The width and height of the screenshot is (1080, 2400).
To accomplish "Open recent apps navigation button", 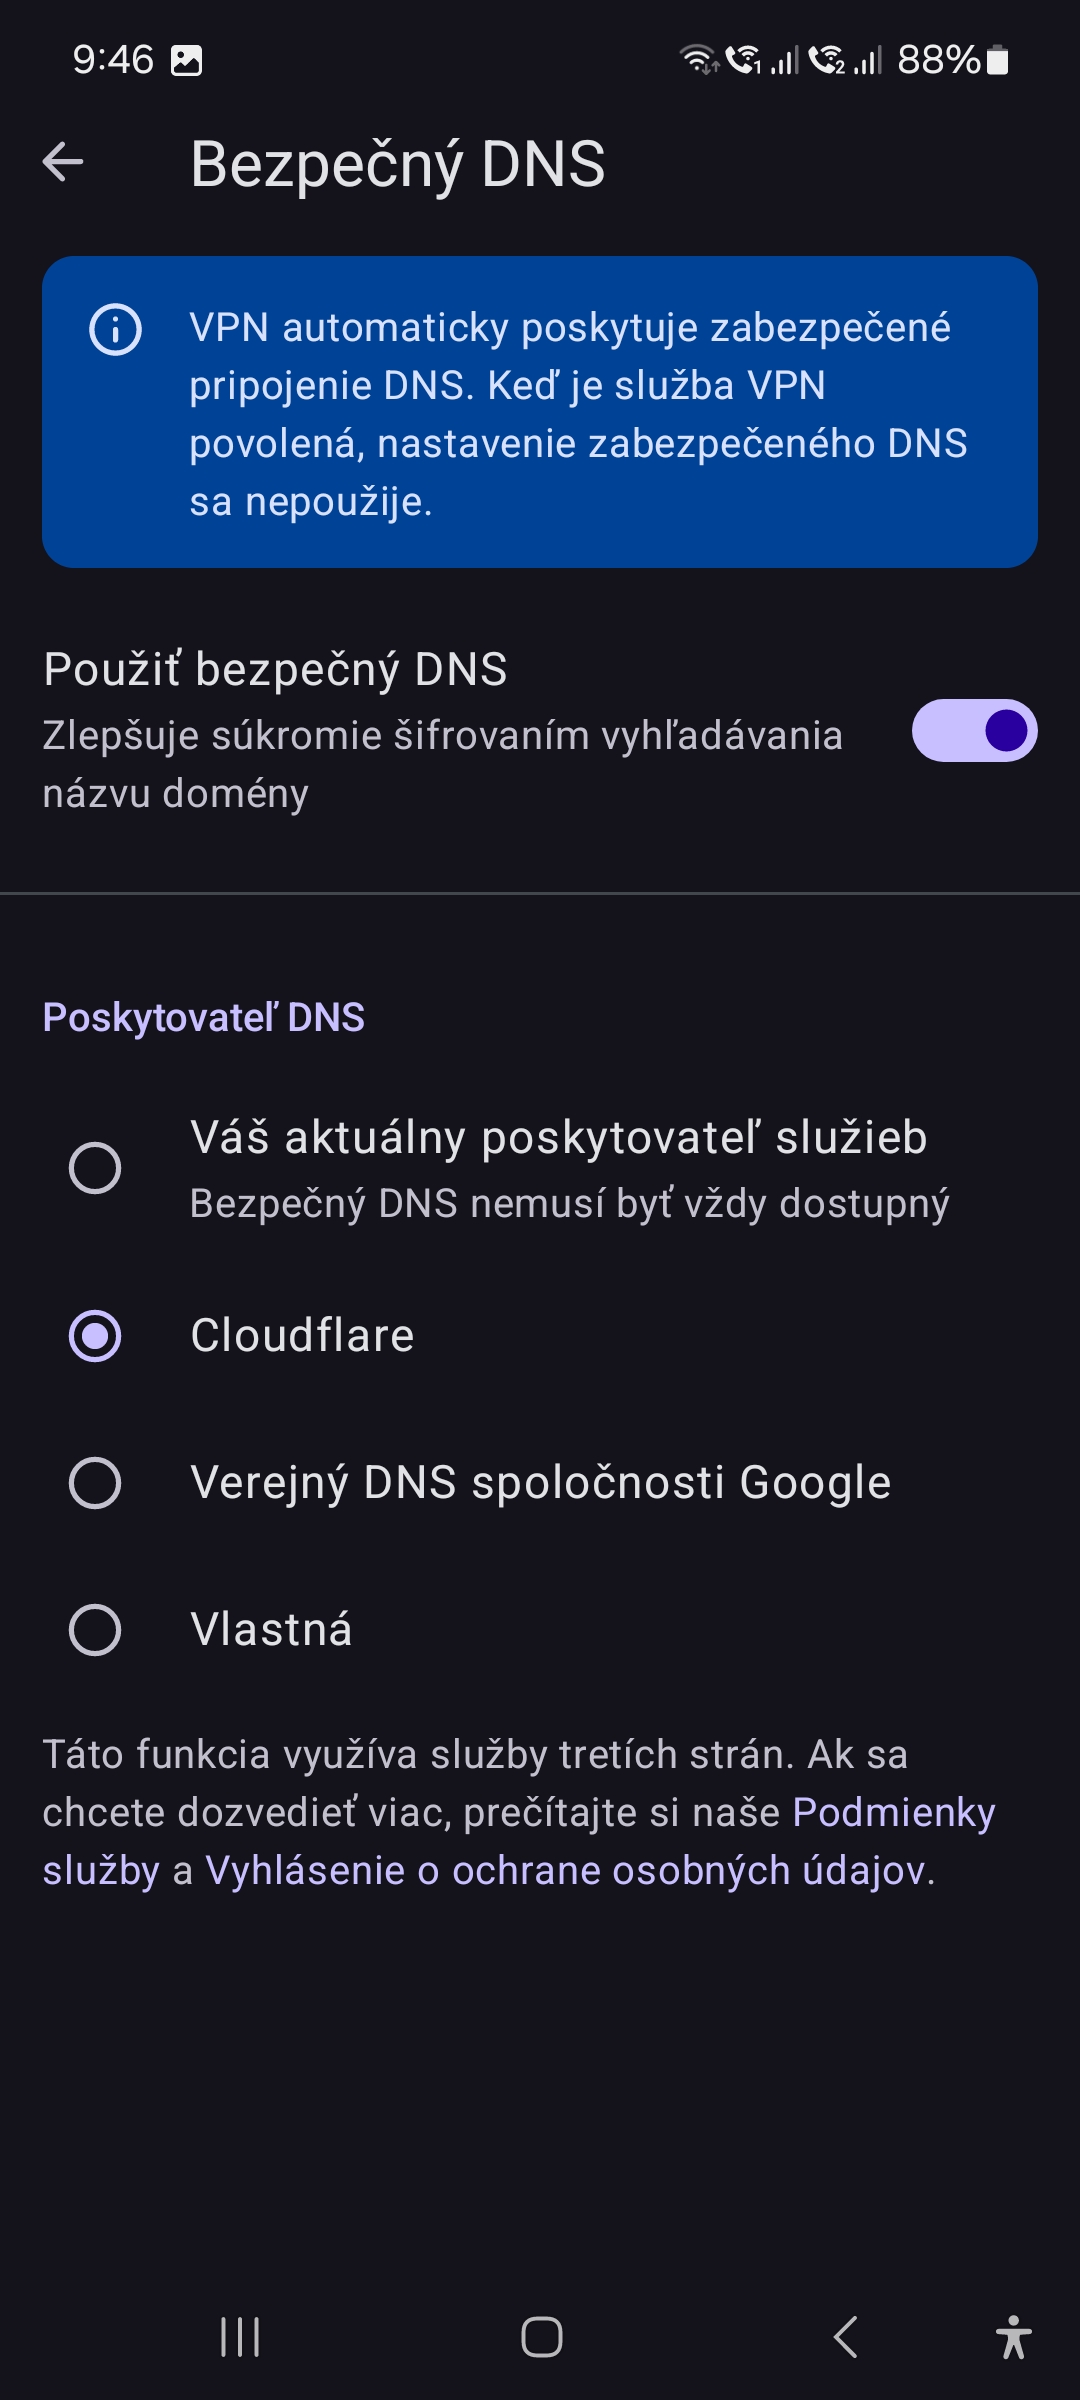I will (240, 2337).
